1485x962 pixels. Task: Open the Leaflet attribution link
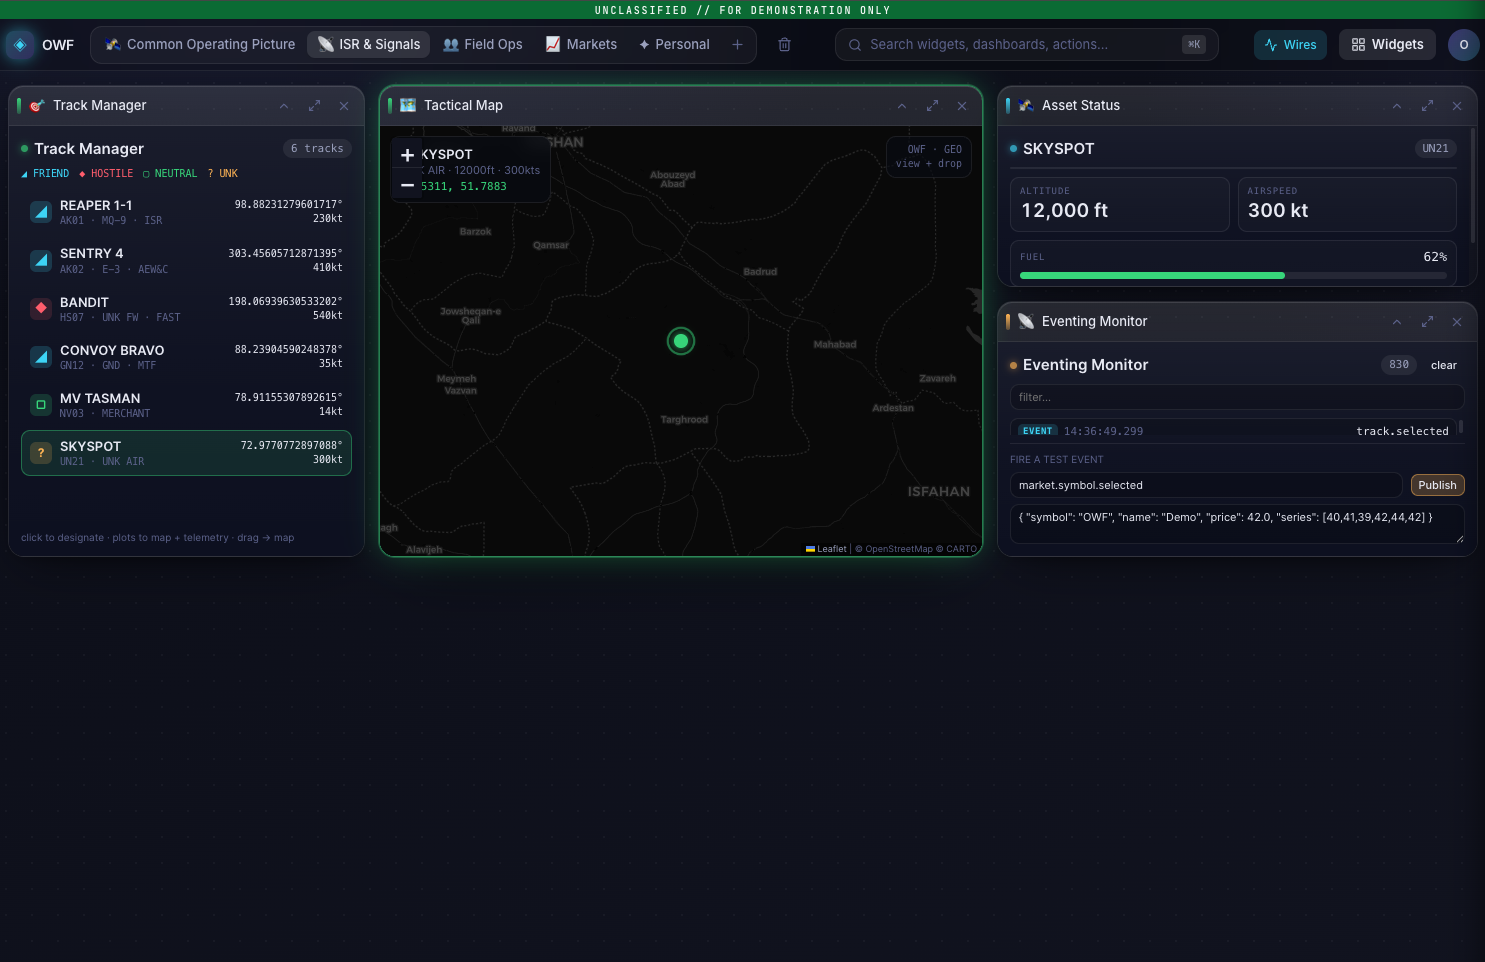coord(826,549)
